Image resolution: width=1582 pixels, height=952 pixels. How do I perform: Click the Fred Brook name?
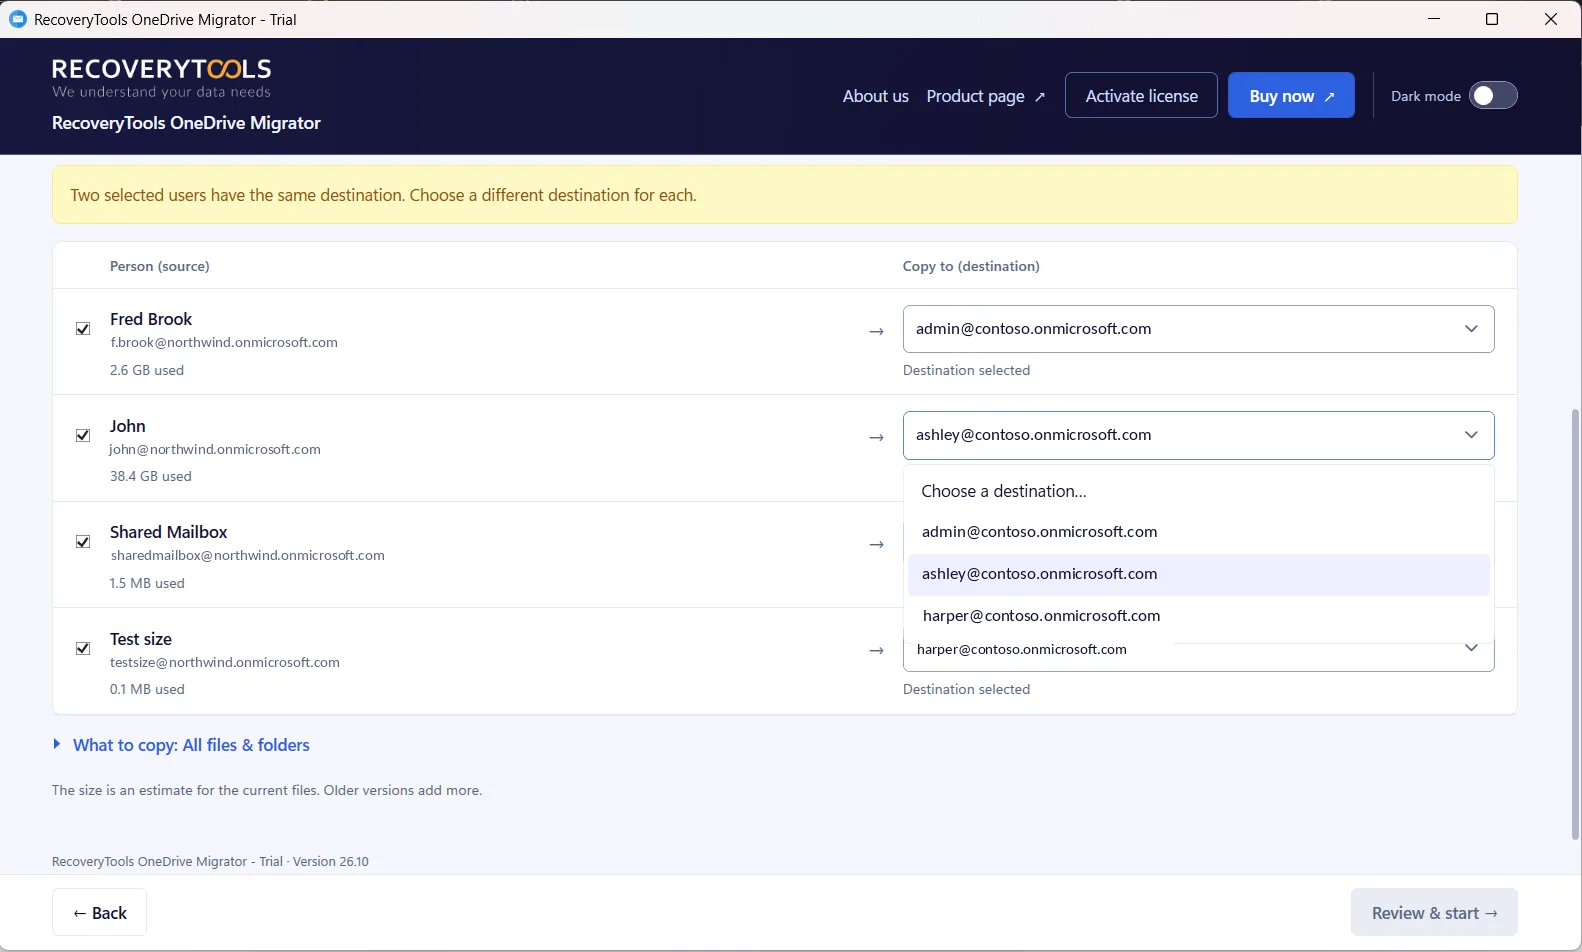click(x=151, y=319)
